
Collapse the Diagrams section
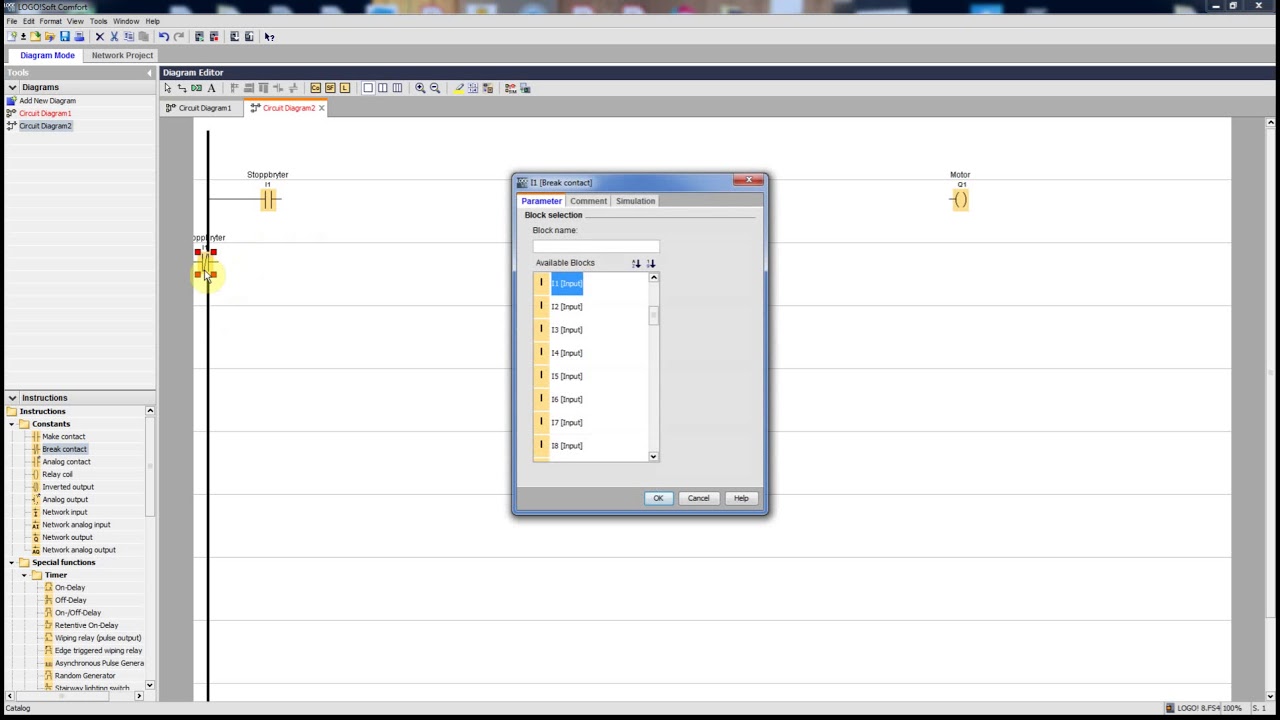click(x=12, y=87)
